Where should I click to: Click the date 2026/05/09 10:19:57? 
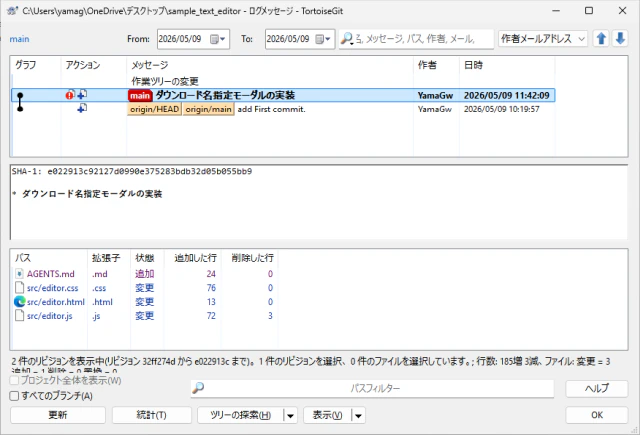pyautogui.click(x=502, y=109)
